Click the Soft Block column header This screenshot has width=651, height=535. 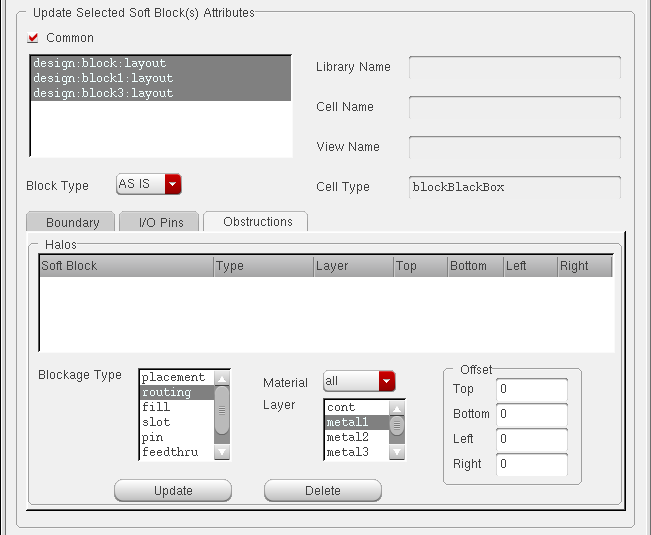[x=125, y=266]
